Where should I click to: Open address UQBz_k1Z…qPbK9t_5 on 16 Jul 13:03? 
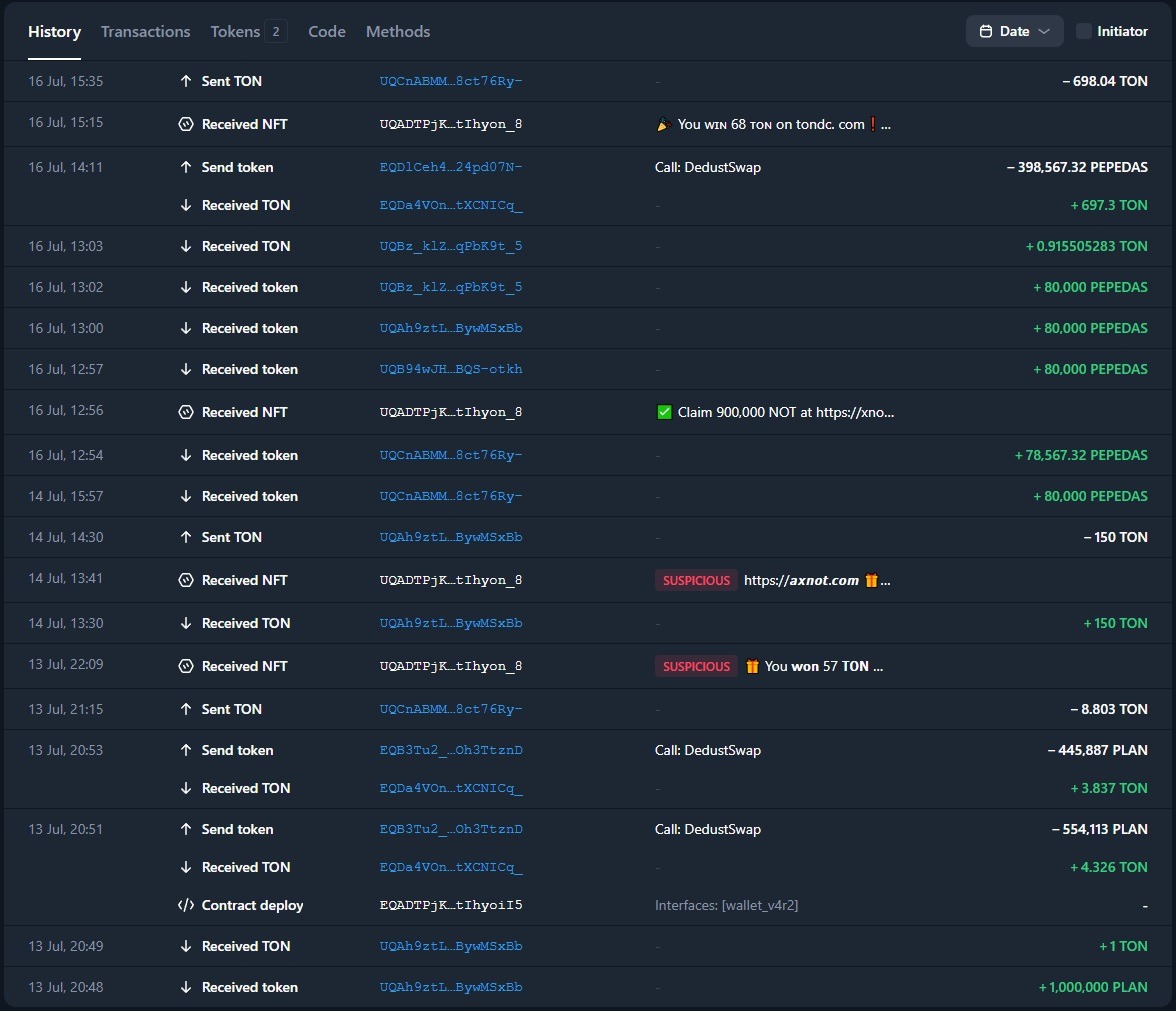[x=451, y=246]
